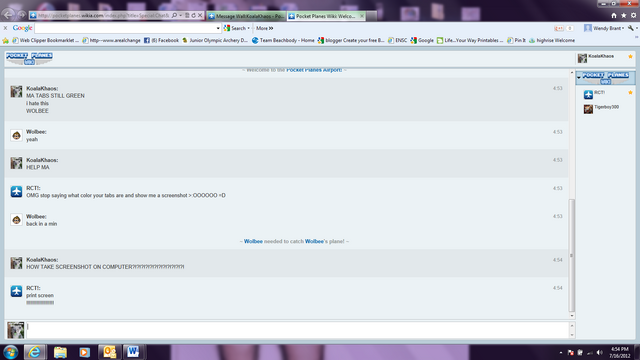
Task: Click the Google toolbar search field
Action: [125, 28]
